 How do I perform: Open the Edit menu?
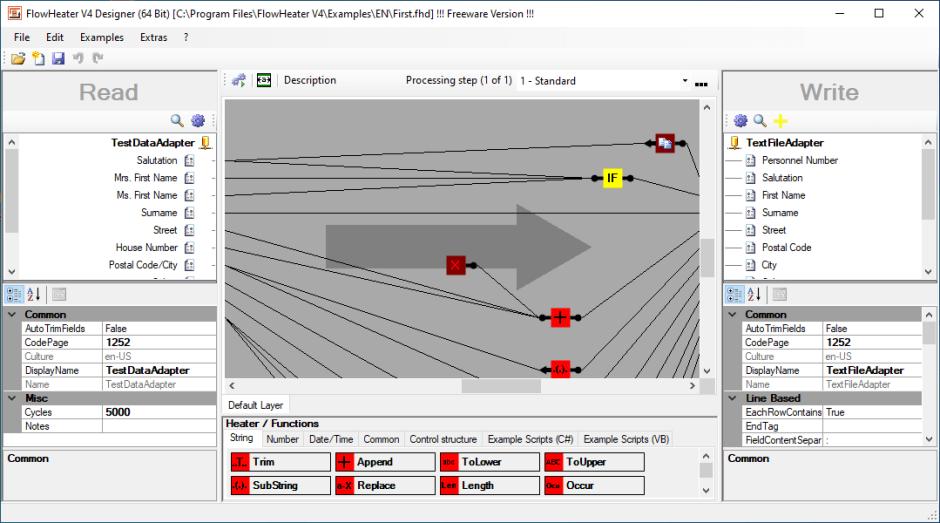point(55,37)
